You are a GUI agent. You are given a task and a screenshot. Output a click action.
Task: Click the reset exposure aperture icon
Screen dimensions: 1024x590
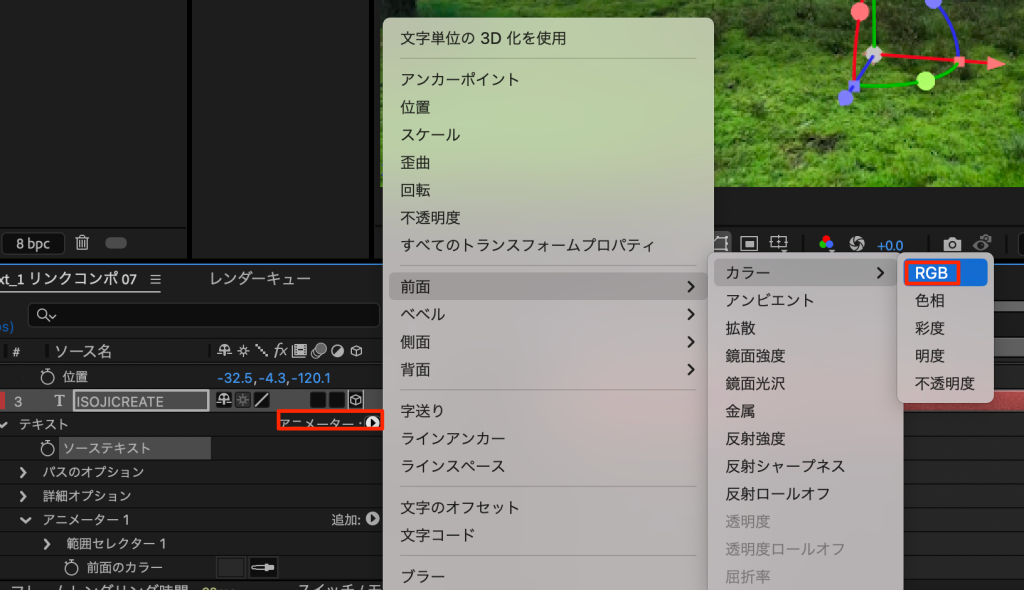click(856, 244)
